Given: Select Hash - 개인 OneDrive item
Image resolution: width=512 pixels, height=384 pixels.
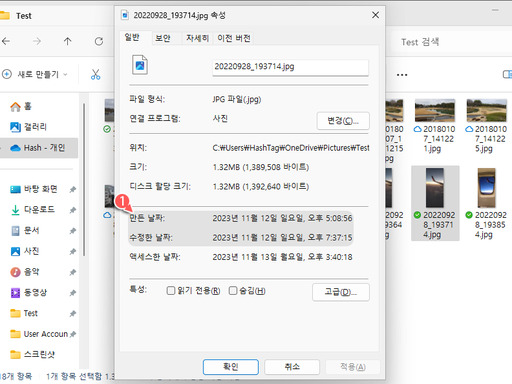Looking at the screenshot, I should click(x=38, y=148).
